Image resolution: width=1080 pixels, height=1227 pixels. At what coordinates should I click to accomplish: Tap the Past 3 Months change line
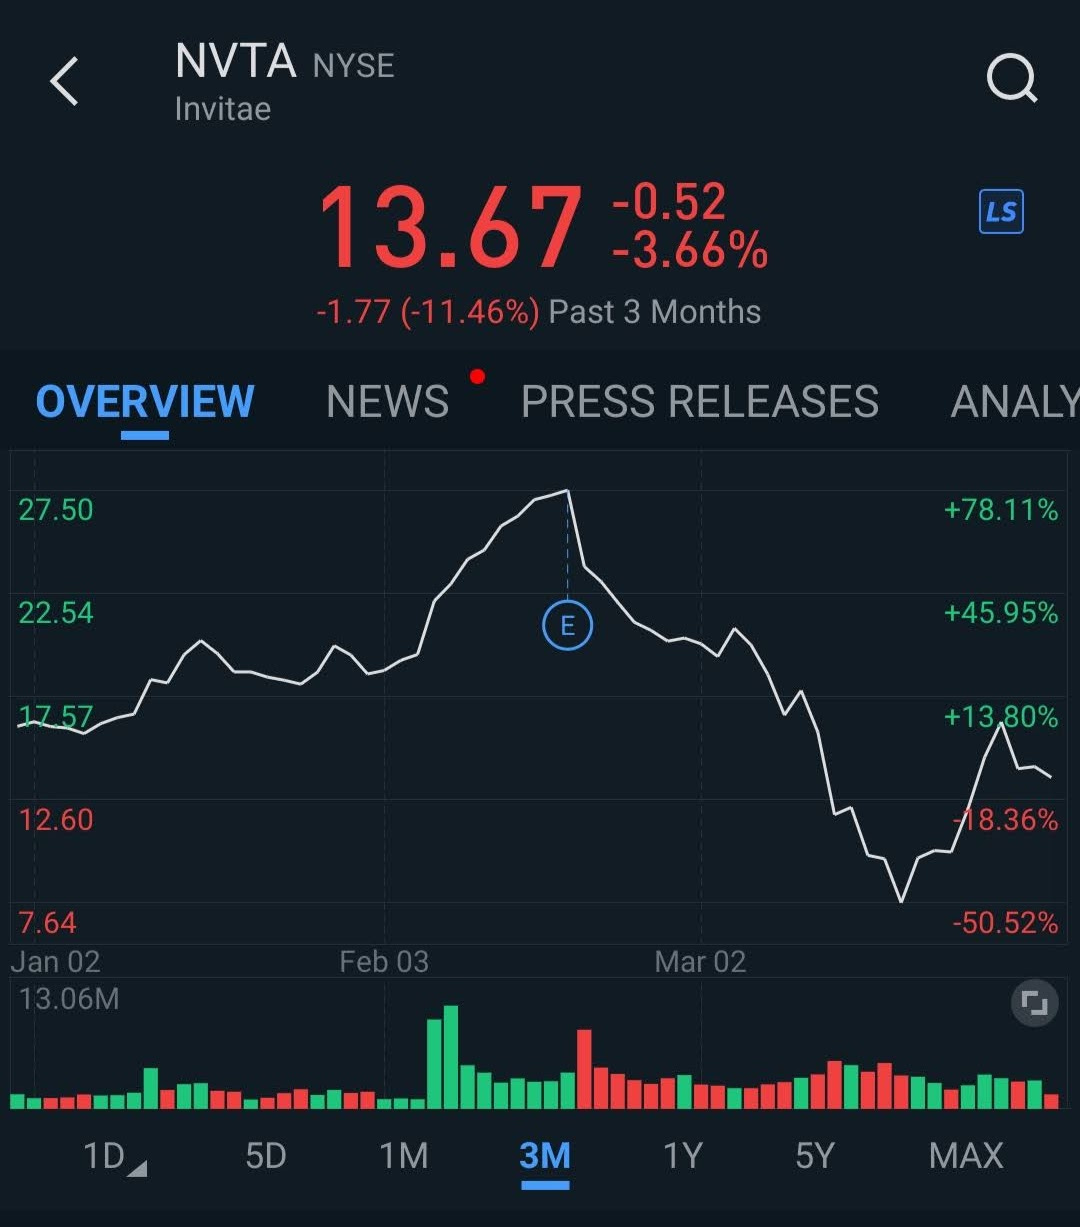[538, 312]
